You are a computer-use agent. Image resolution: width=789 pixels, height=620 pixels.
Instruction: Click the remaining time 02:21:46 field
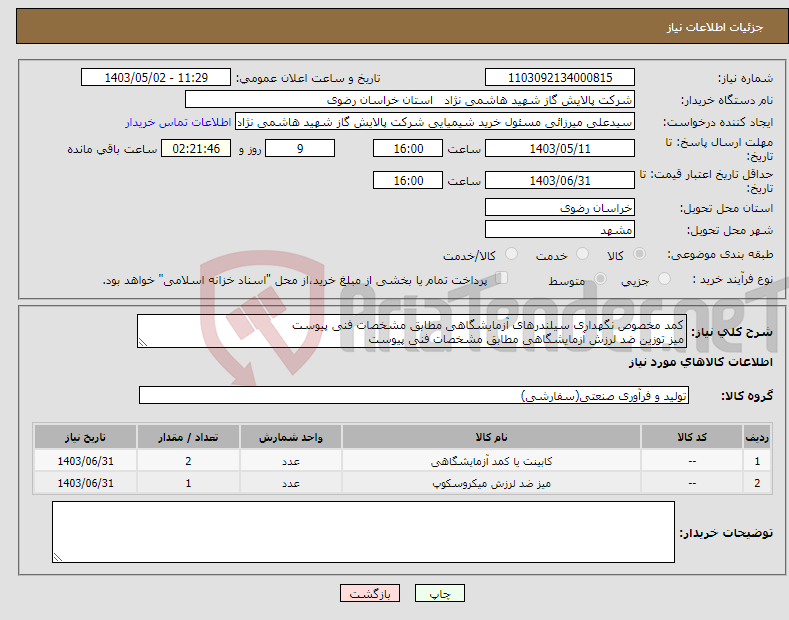point(196,148)
